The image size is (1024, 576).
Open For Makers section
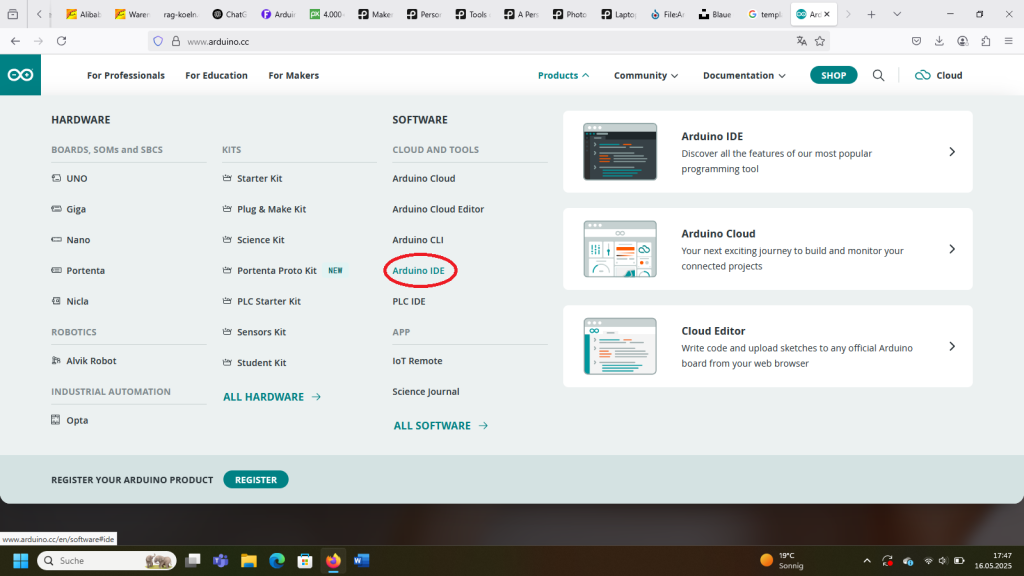[294, 75]
